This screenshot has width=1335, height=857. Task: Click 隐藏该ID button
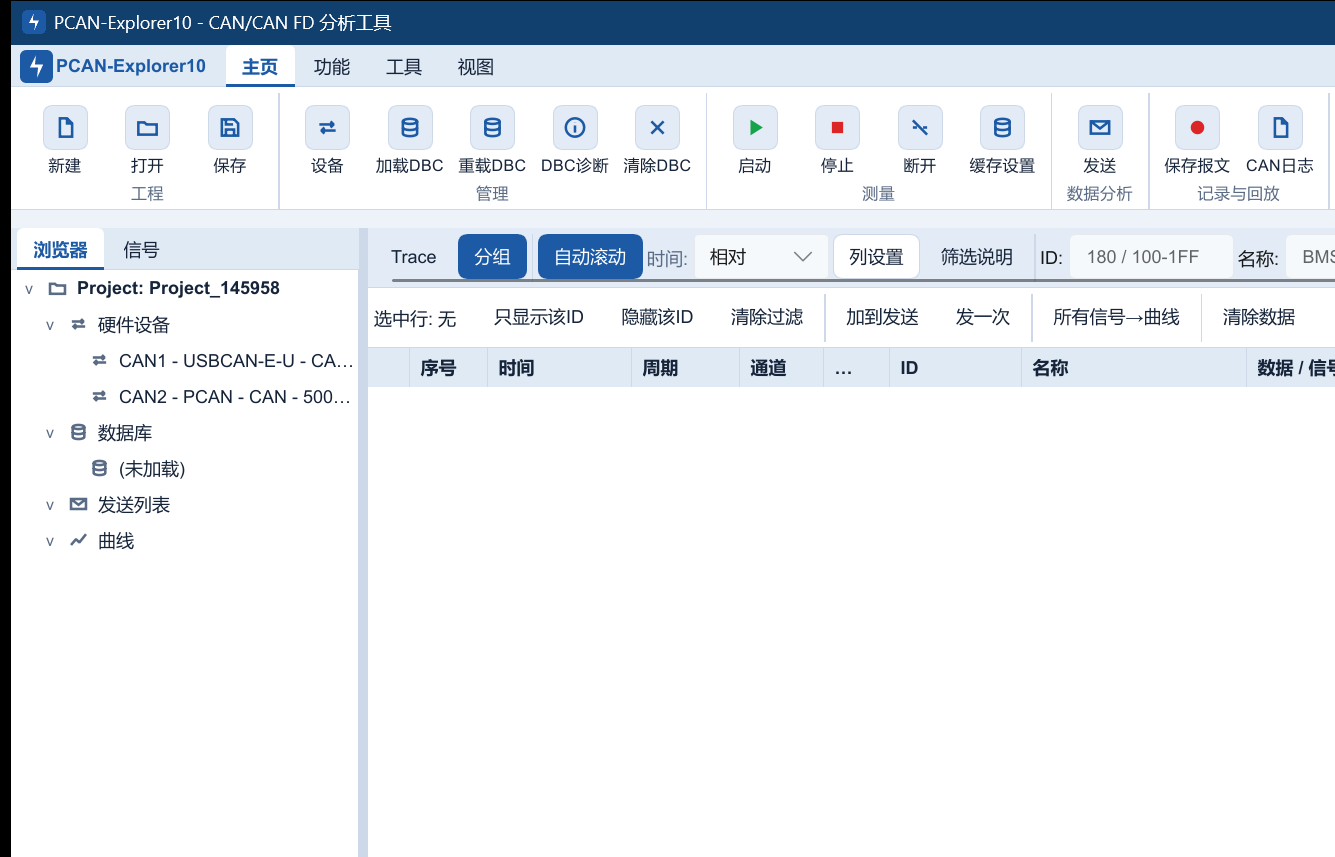coord(657,317)
